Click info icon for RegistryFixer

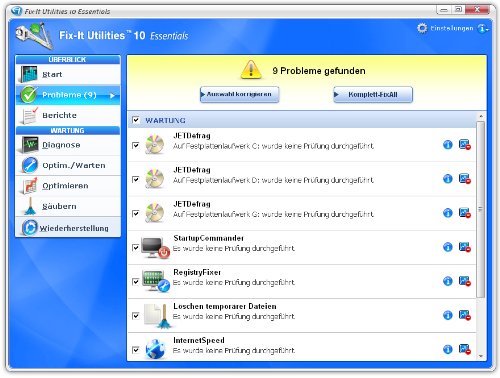click(448, 281)
